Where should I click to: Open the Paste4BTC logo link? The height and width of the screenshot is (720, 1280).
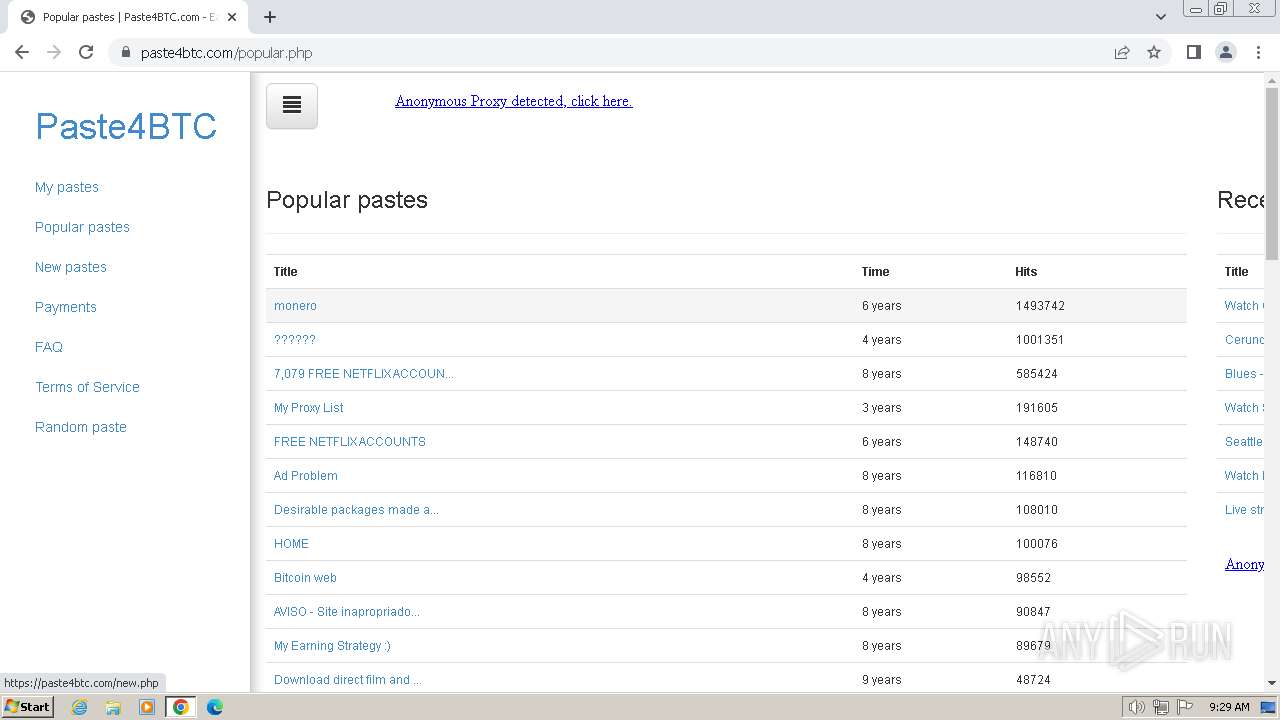click(x=126, y=126)
